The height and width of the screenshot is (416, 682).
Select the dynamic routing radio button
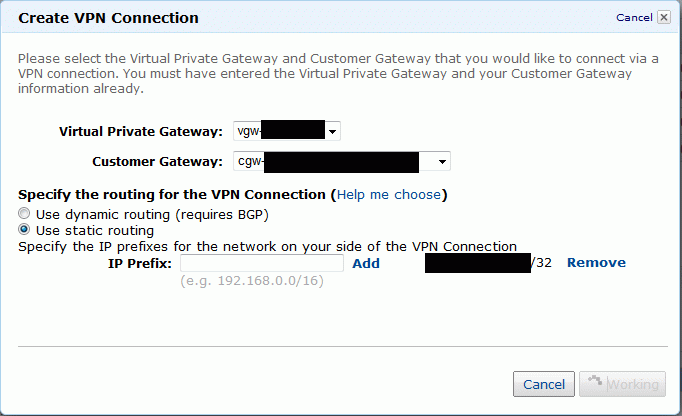(x=24, y=213)
